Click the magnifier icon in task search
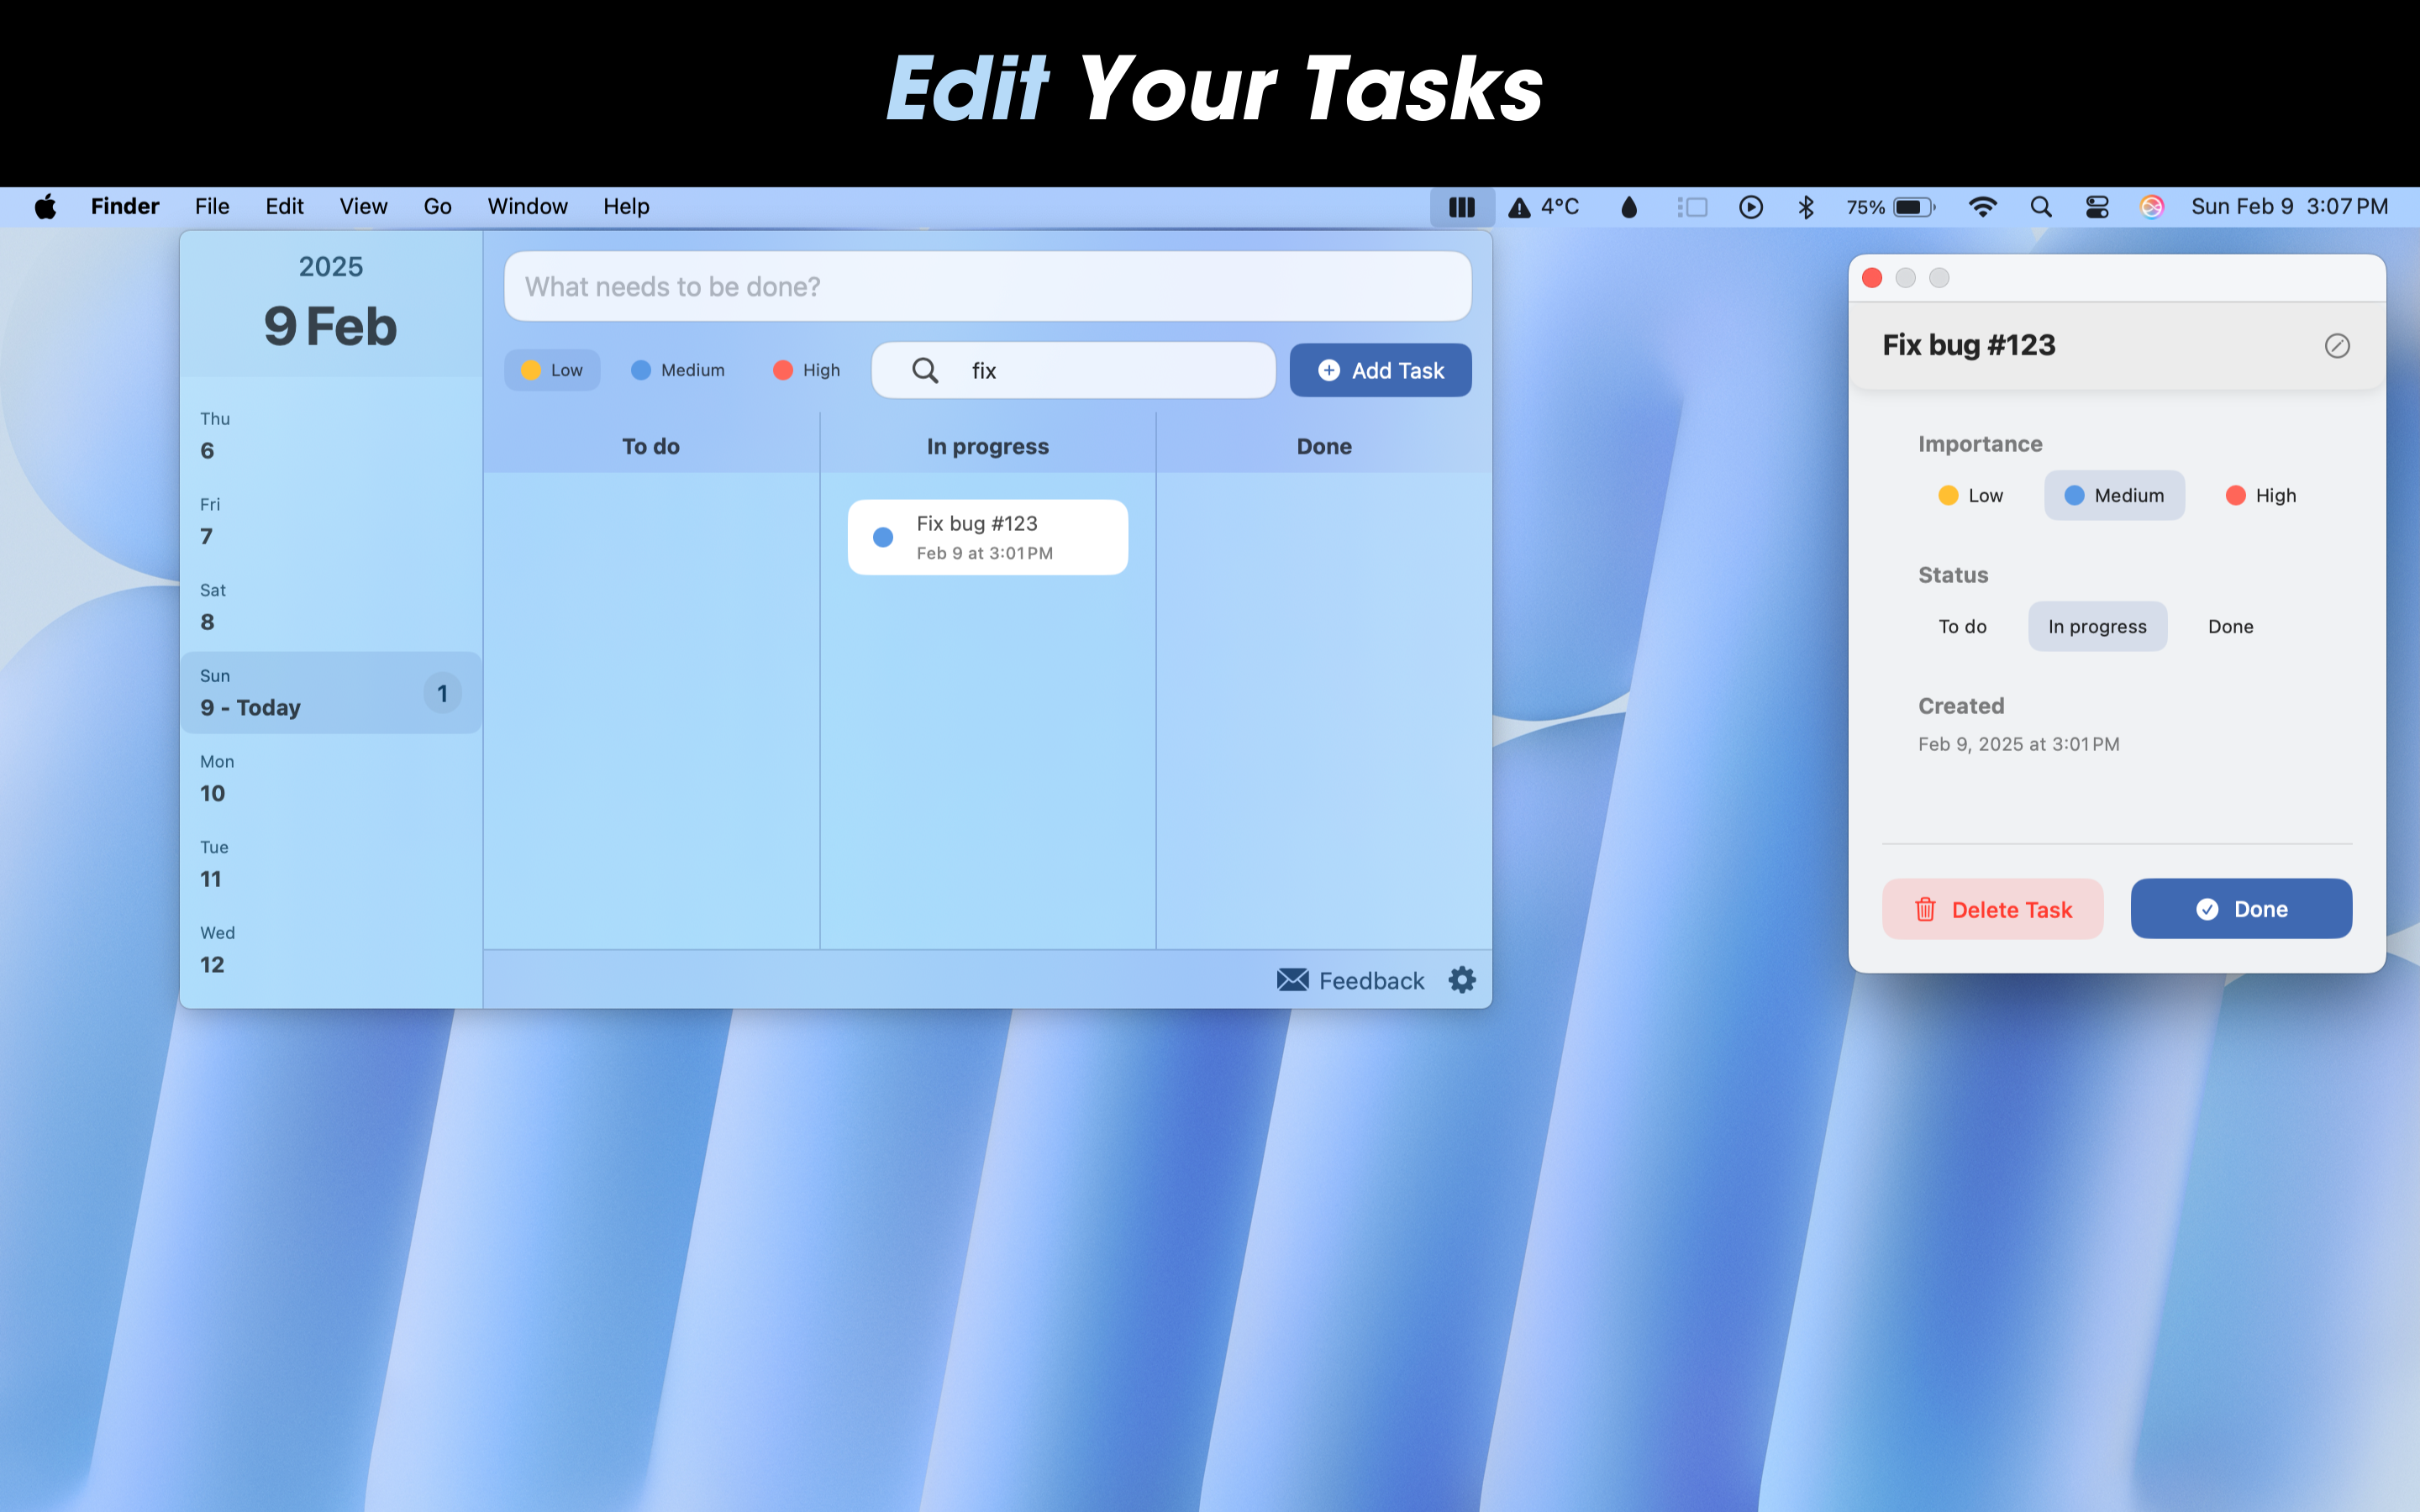Screen dimensions: 2420x1512 [x=925, y=370]
